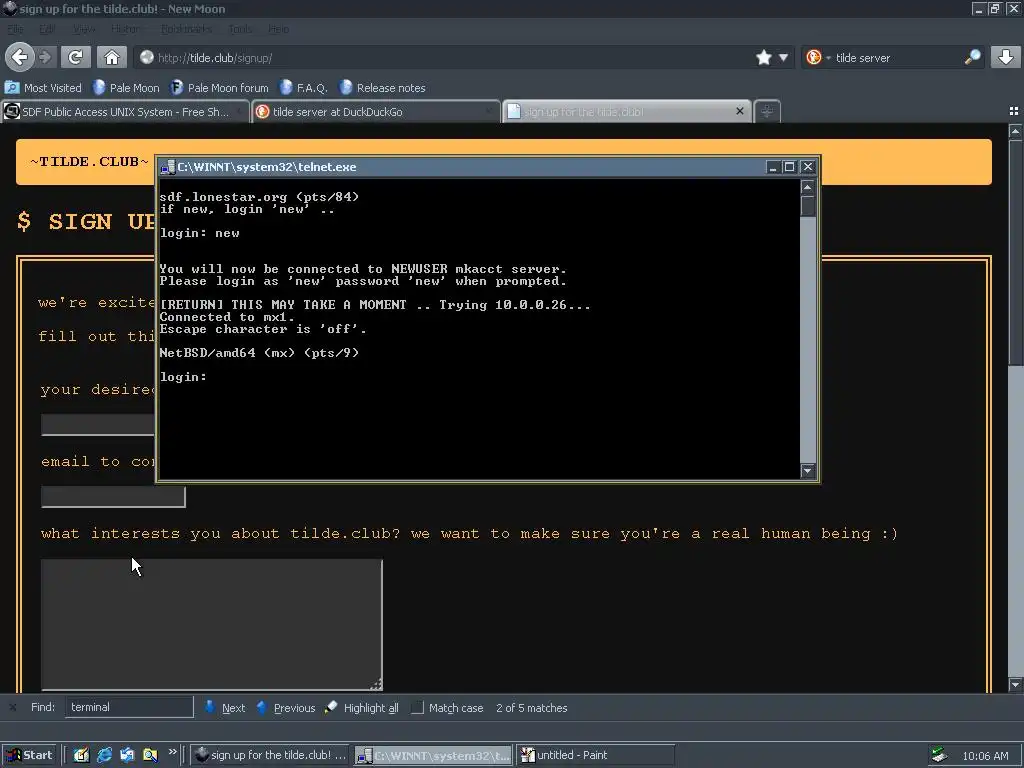Open the Release notes bookmark

pos(383,88)
